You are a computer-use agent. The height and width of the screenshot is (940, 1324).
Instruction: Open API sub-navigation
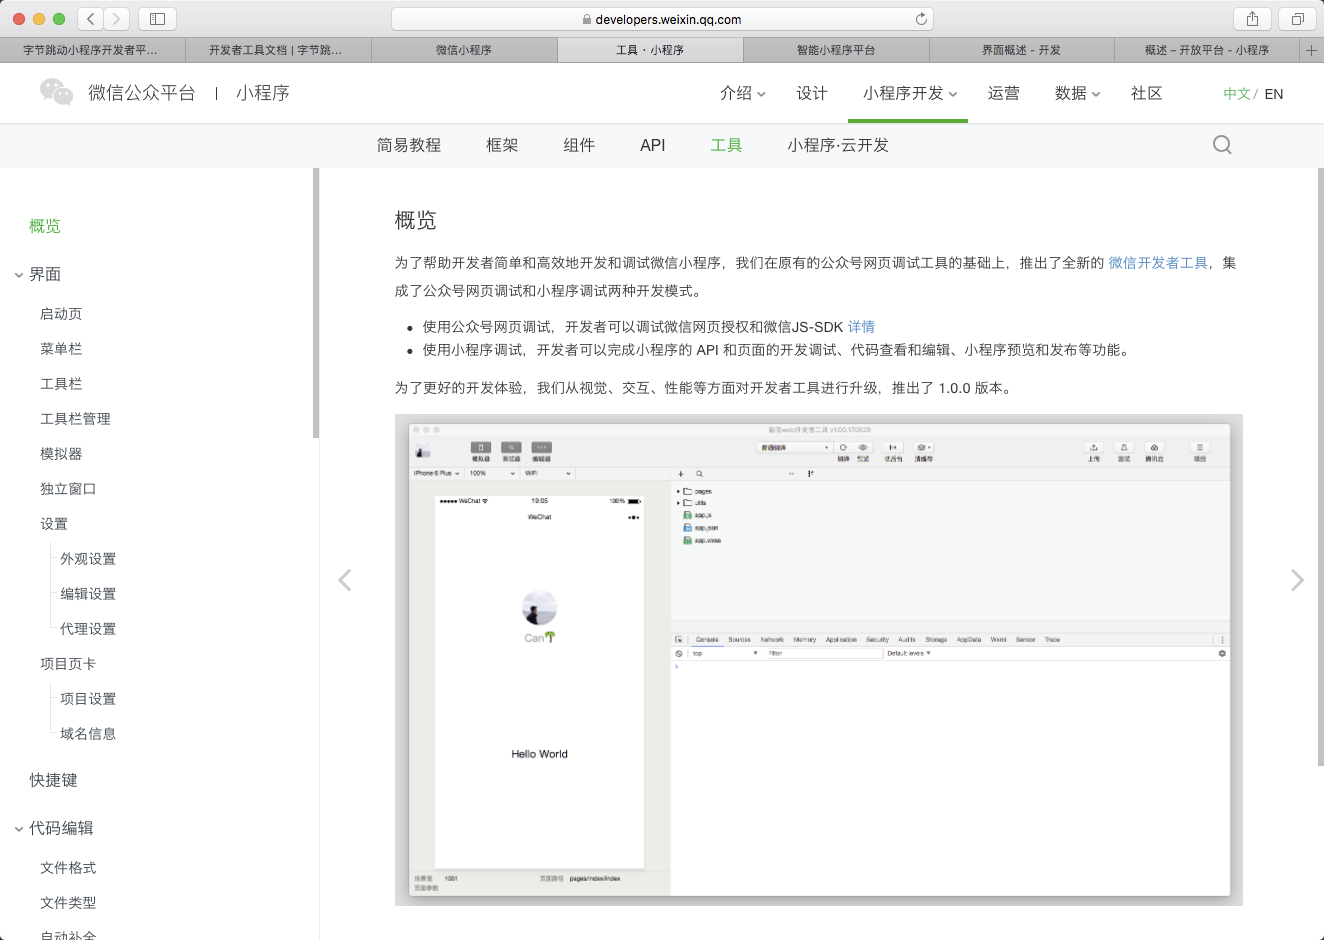coord(653,145)
